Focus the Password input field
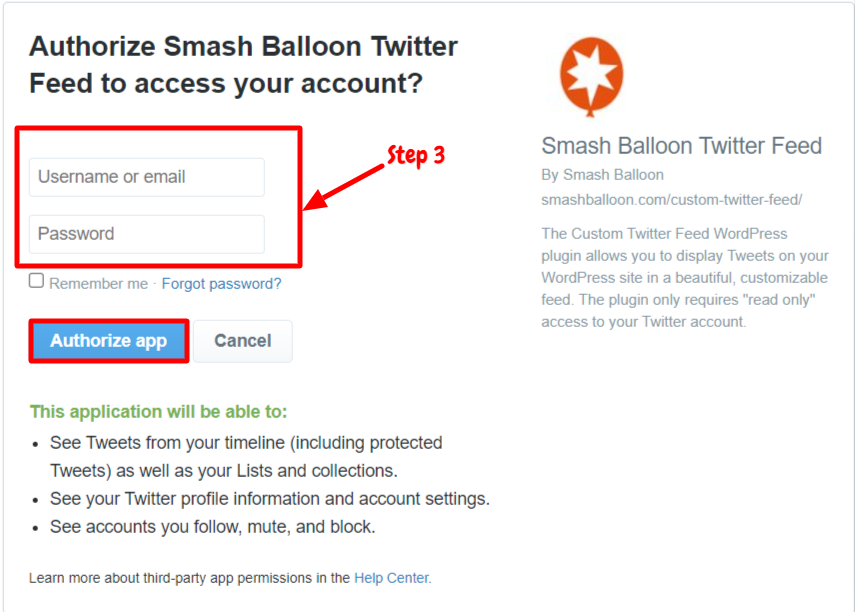This screenshot has height=612, width=855. [147, 234]
